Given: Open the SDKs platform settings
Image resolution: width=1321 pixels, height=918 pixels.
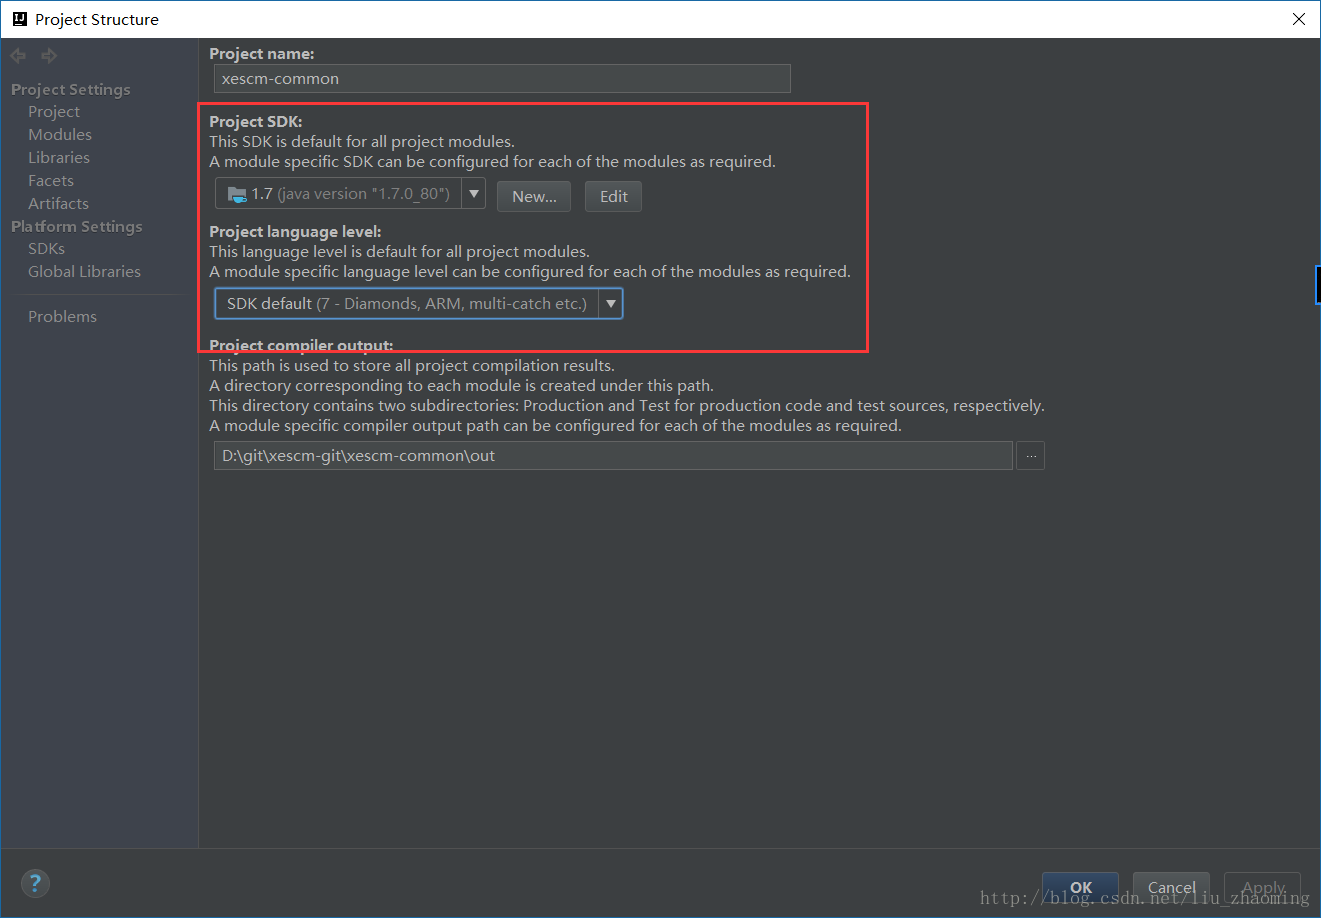Looking at the screenshot, I should 46,249.
